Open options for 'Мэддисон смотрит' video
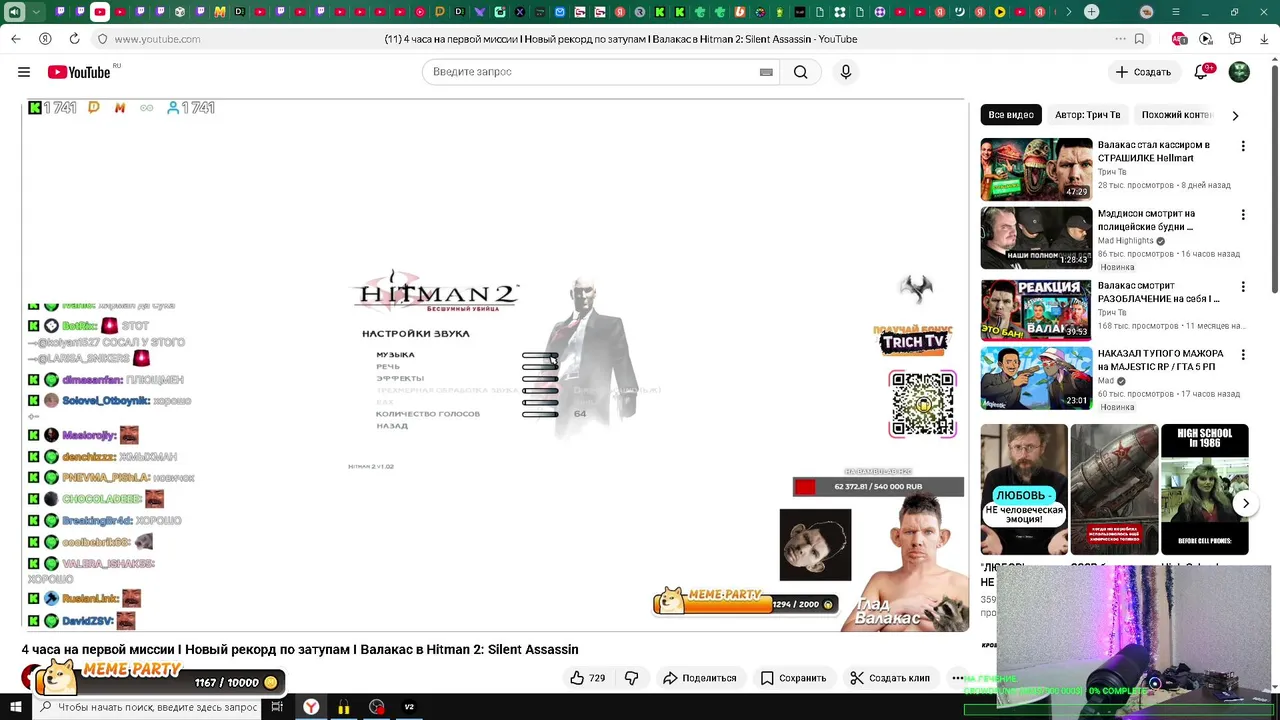The height and width of the screenshot is (720, 1280). [1243, 214]
